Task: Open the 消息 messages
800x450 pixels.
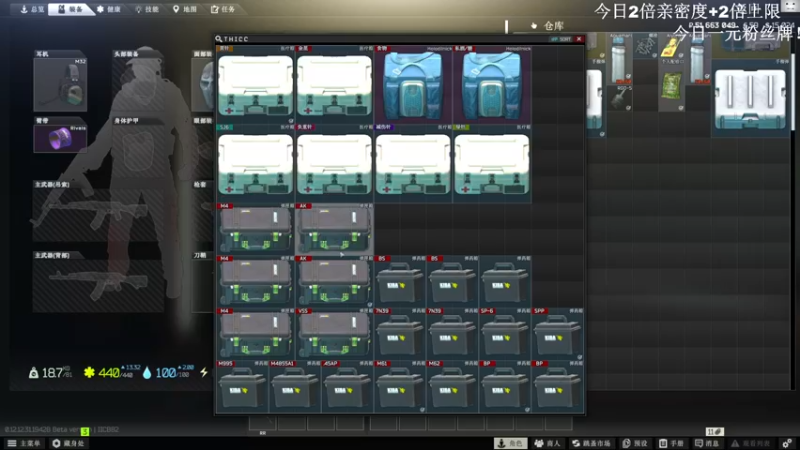Action: [x=707, y=443]
